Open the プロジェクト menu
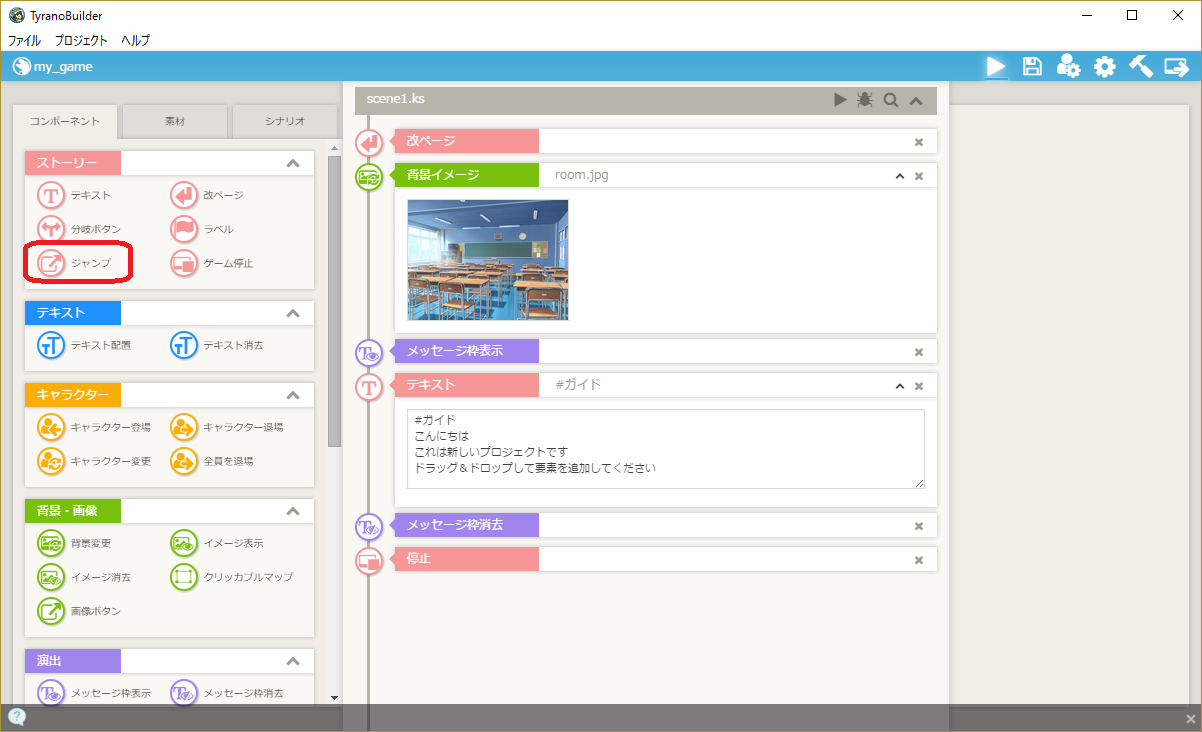This screenshot has height=732, width=1202. (81, 41)
